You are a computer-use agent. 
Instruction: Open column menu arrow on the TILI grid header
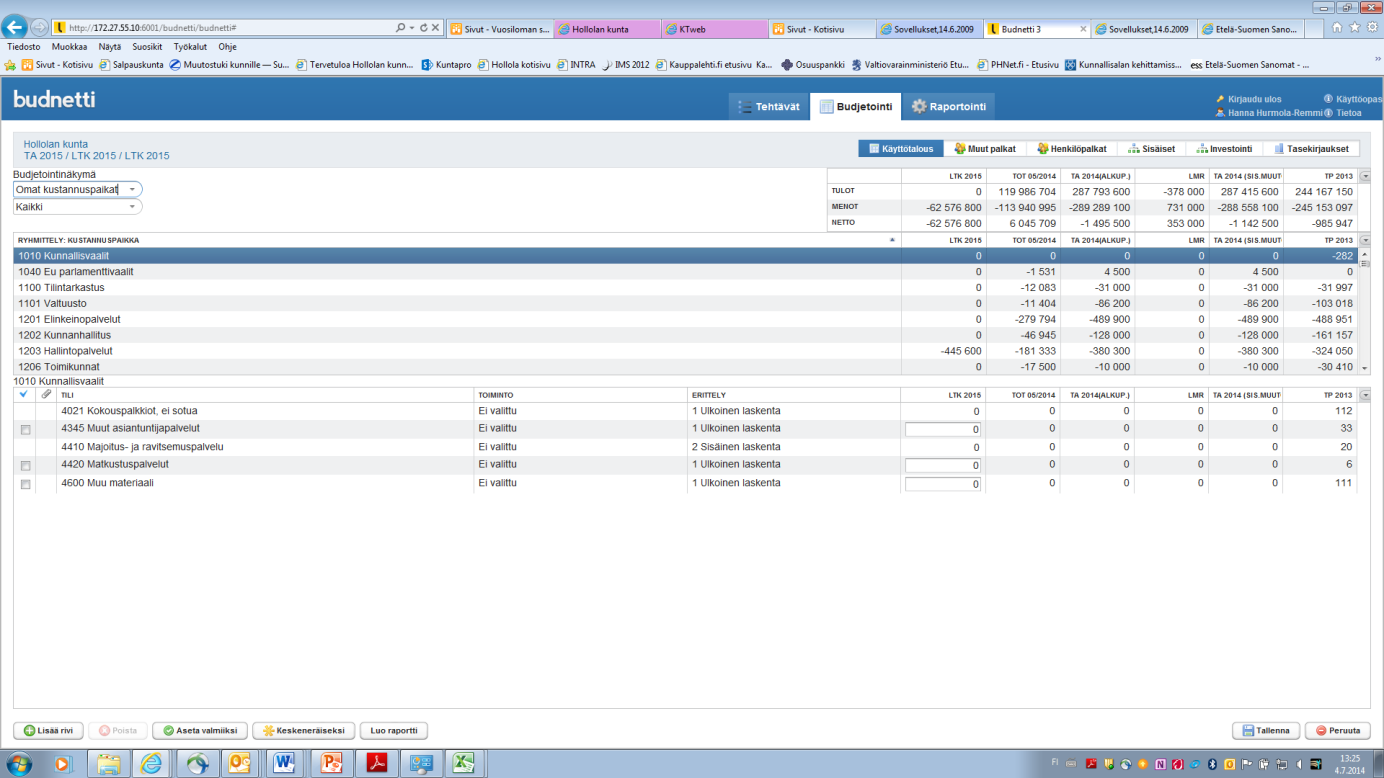click(x=1365, y=395)
